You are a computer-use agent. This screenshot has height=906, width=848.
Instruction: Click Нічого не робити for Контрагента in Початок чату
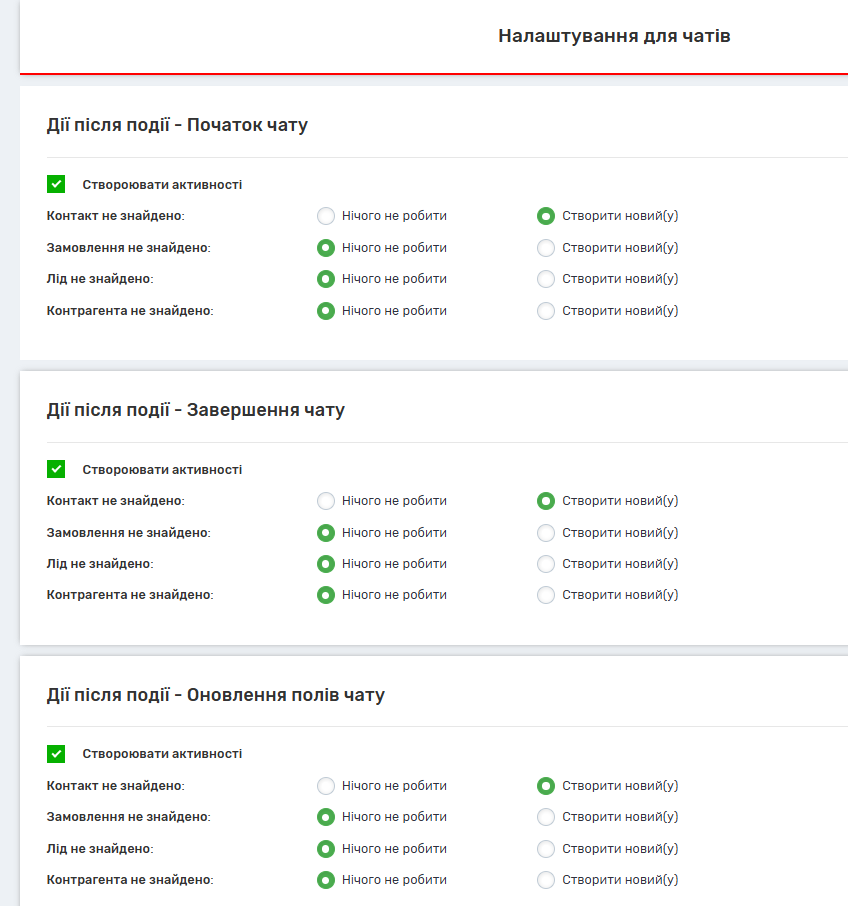click(x=326, y=311)
